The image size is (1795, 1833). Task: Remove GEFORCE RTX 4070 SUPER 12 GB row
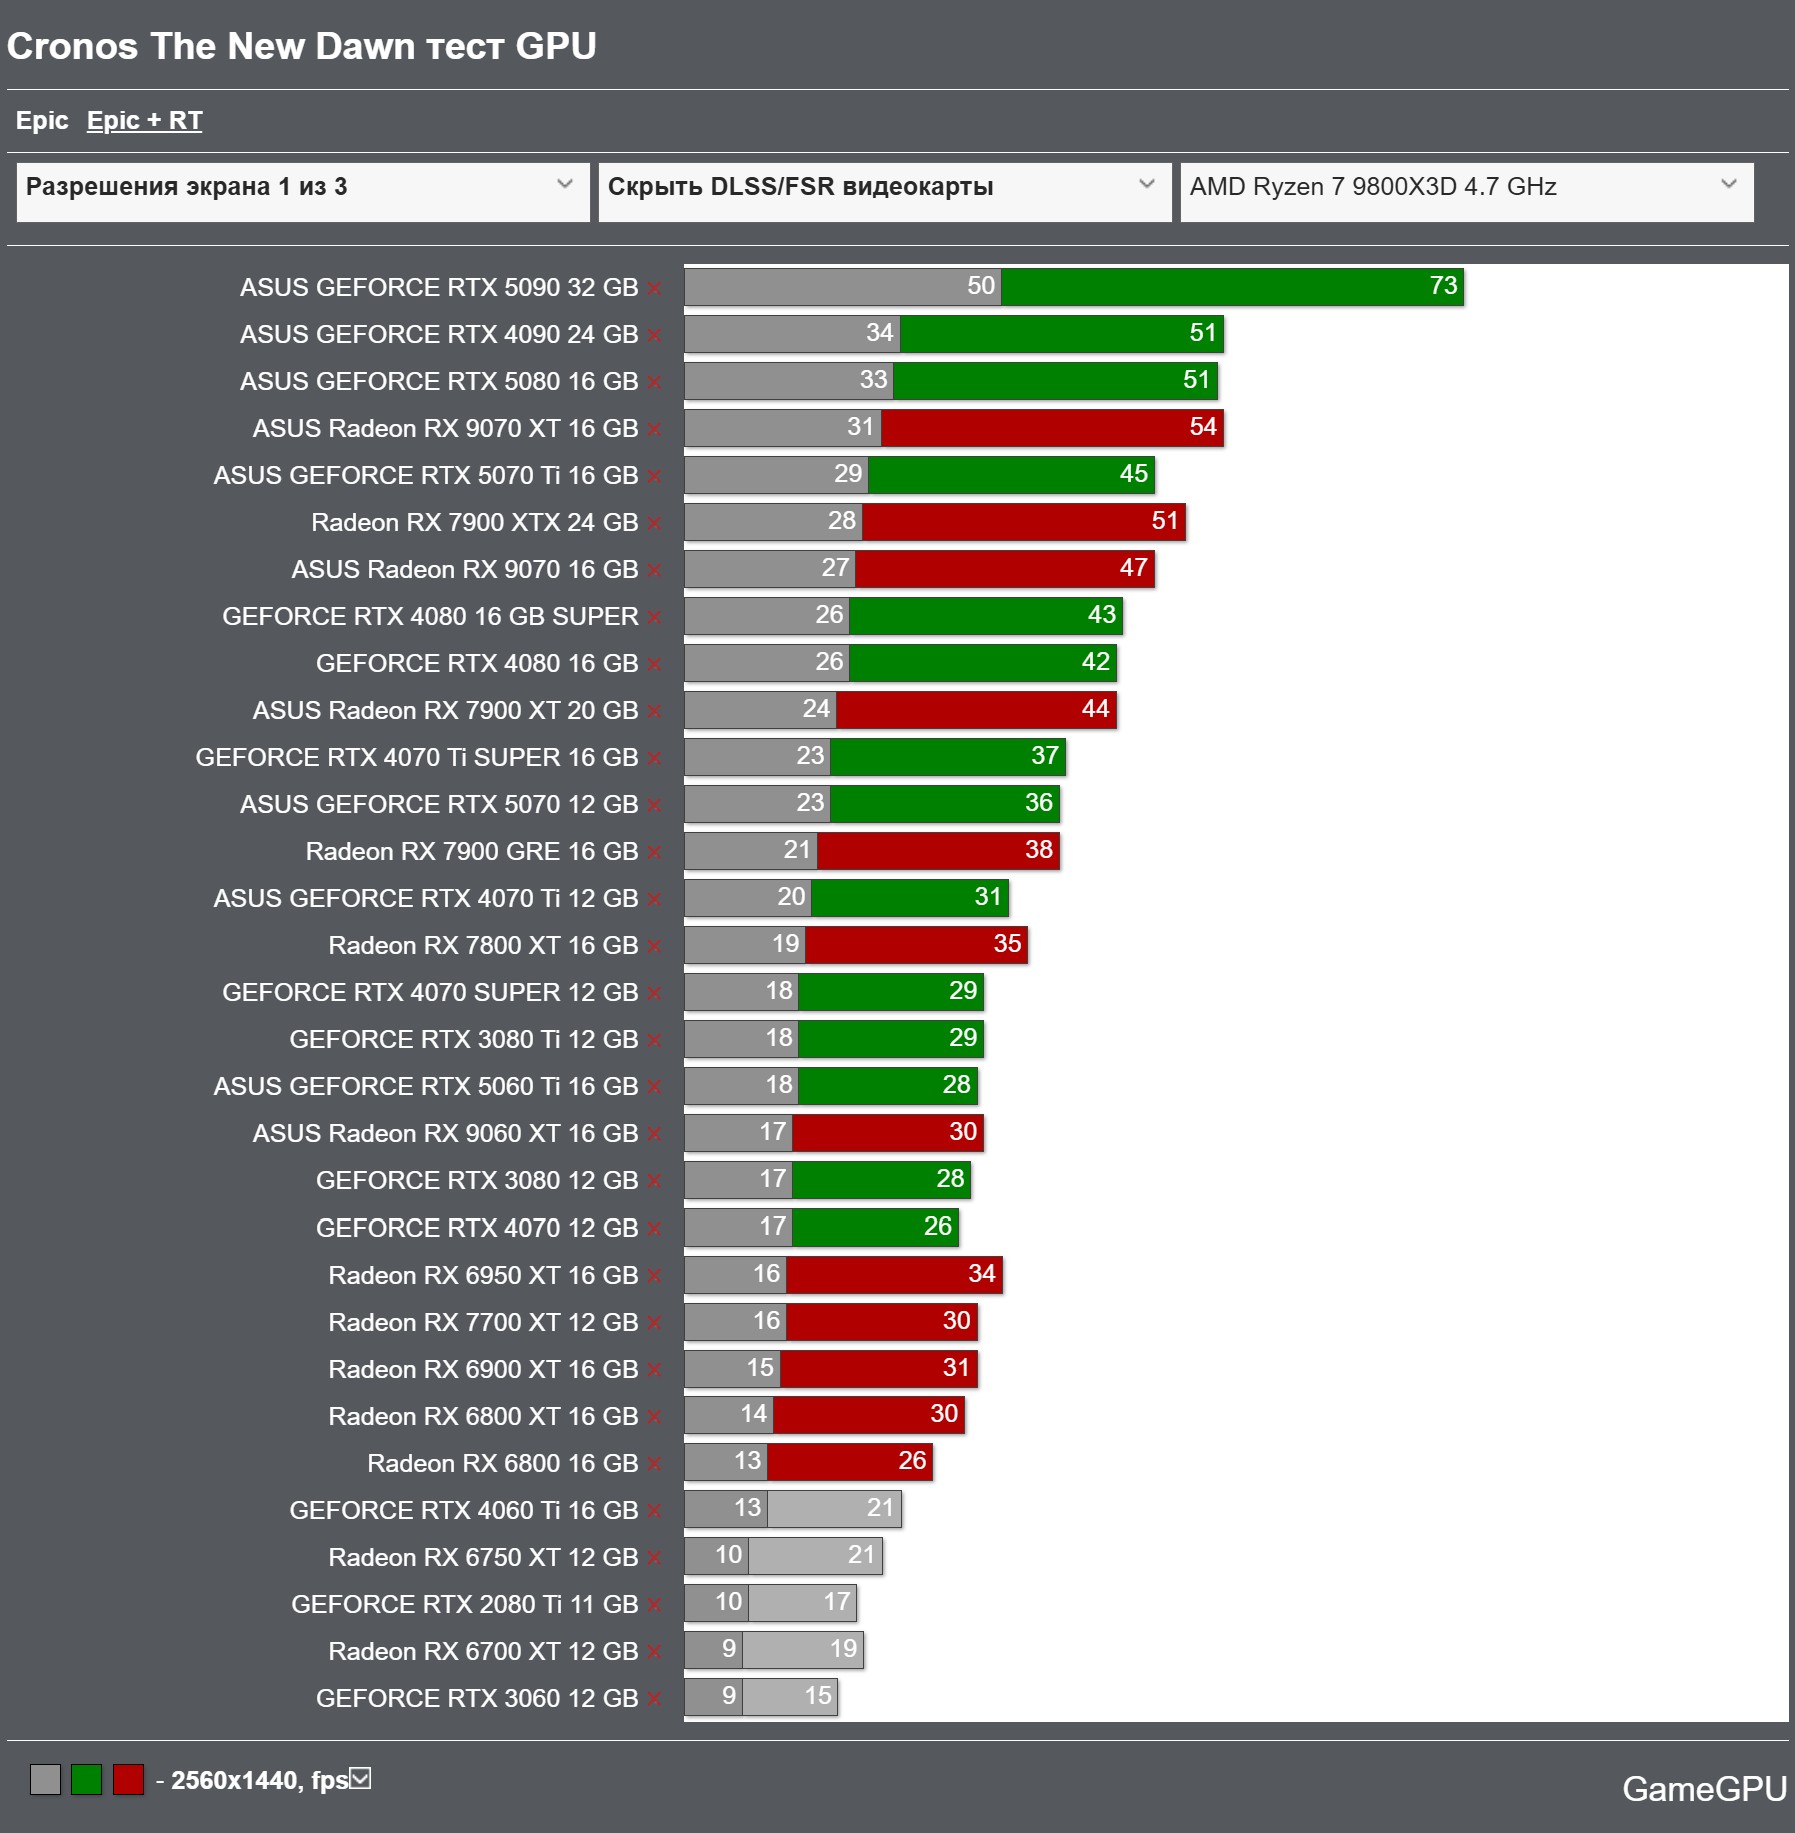654,993
